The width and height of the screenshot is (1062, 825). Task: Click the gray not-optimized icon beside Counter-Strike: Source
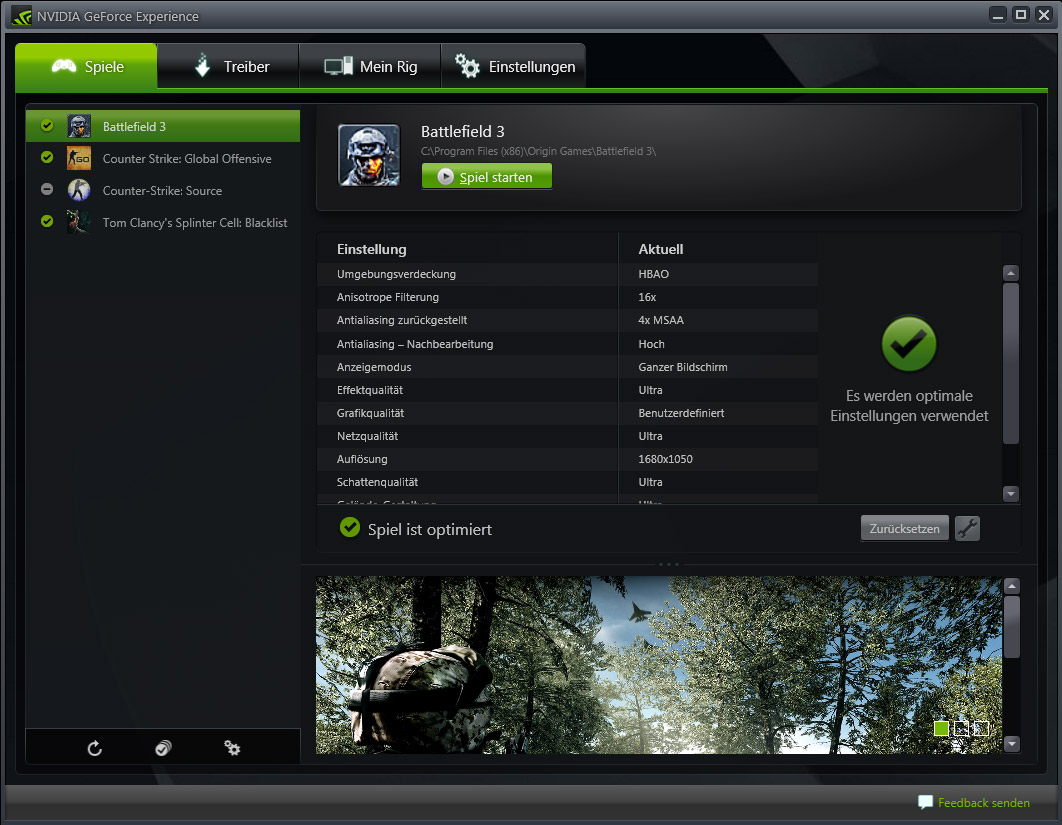point(47,189)
